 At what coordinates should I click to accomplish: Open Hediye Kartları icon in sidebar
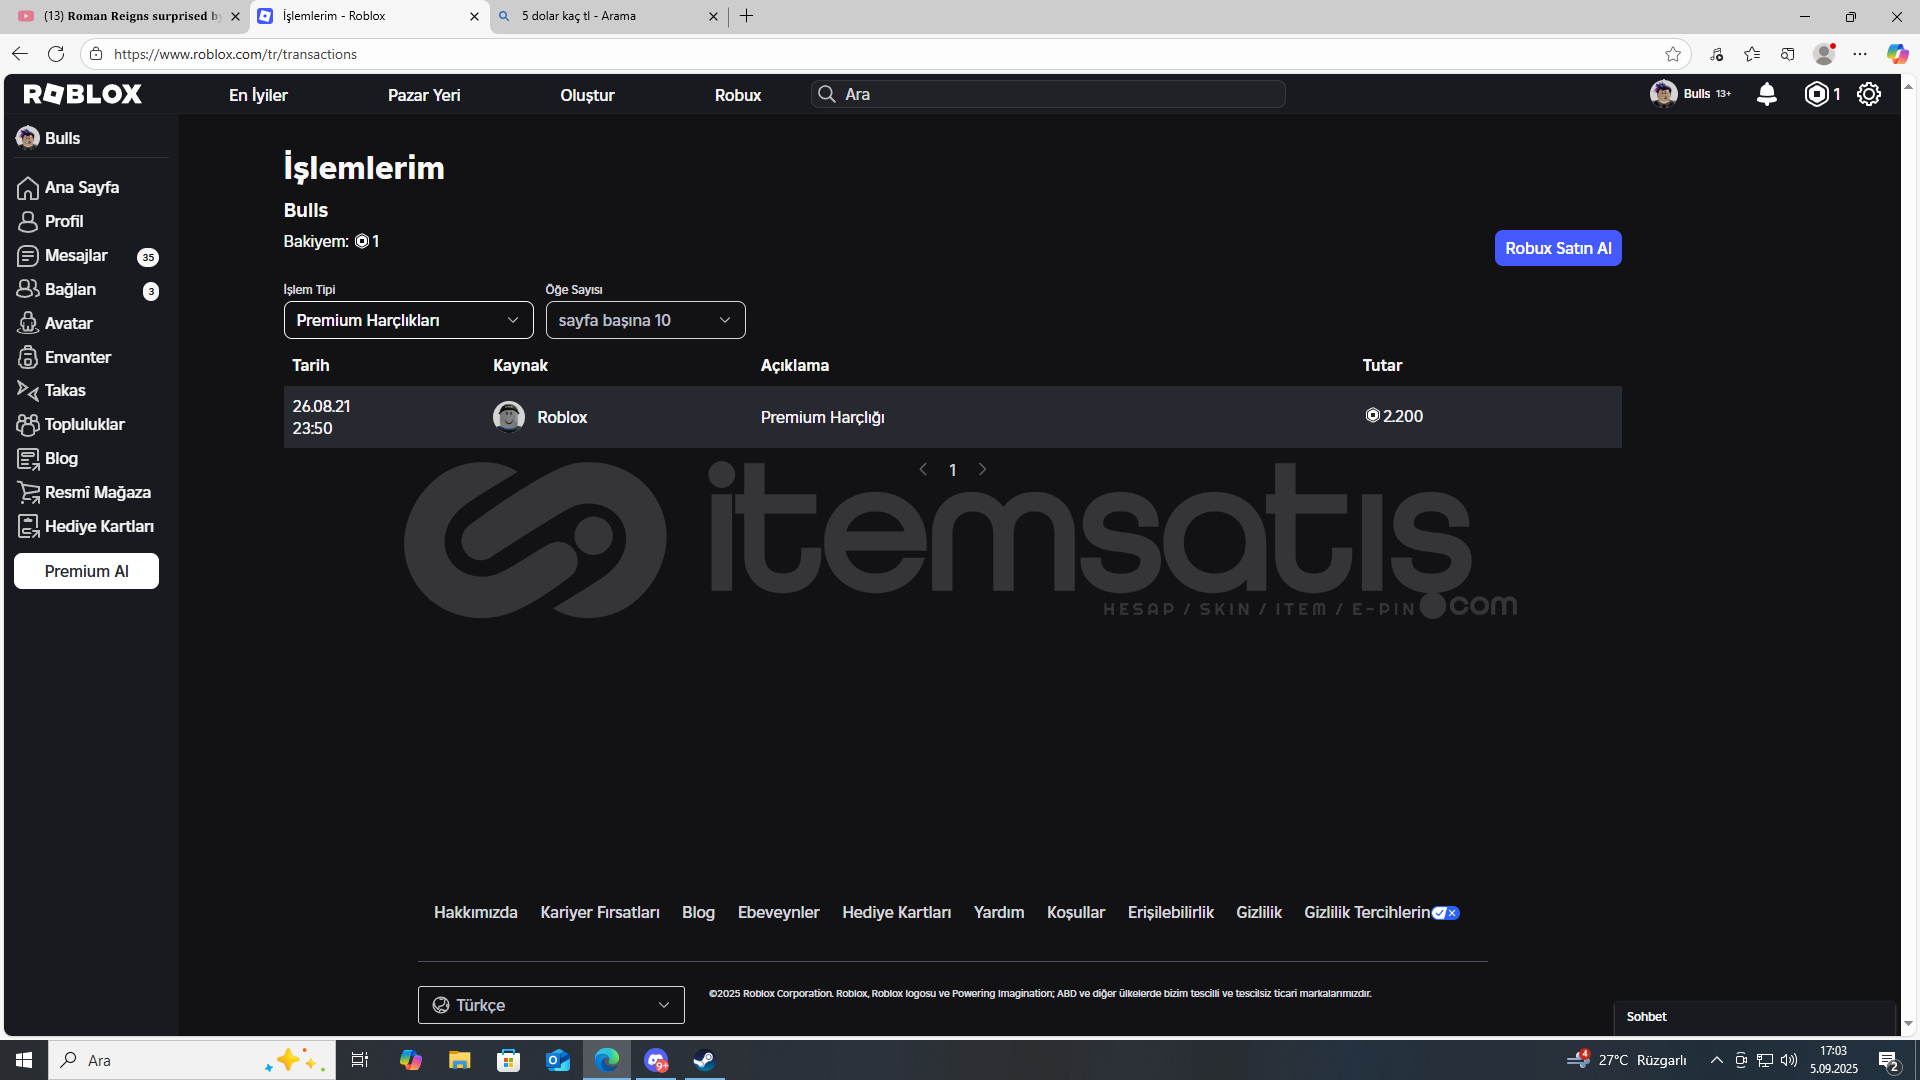pyautogui.click(x=28, y=526)
